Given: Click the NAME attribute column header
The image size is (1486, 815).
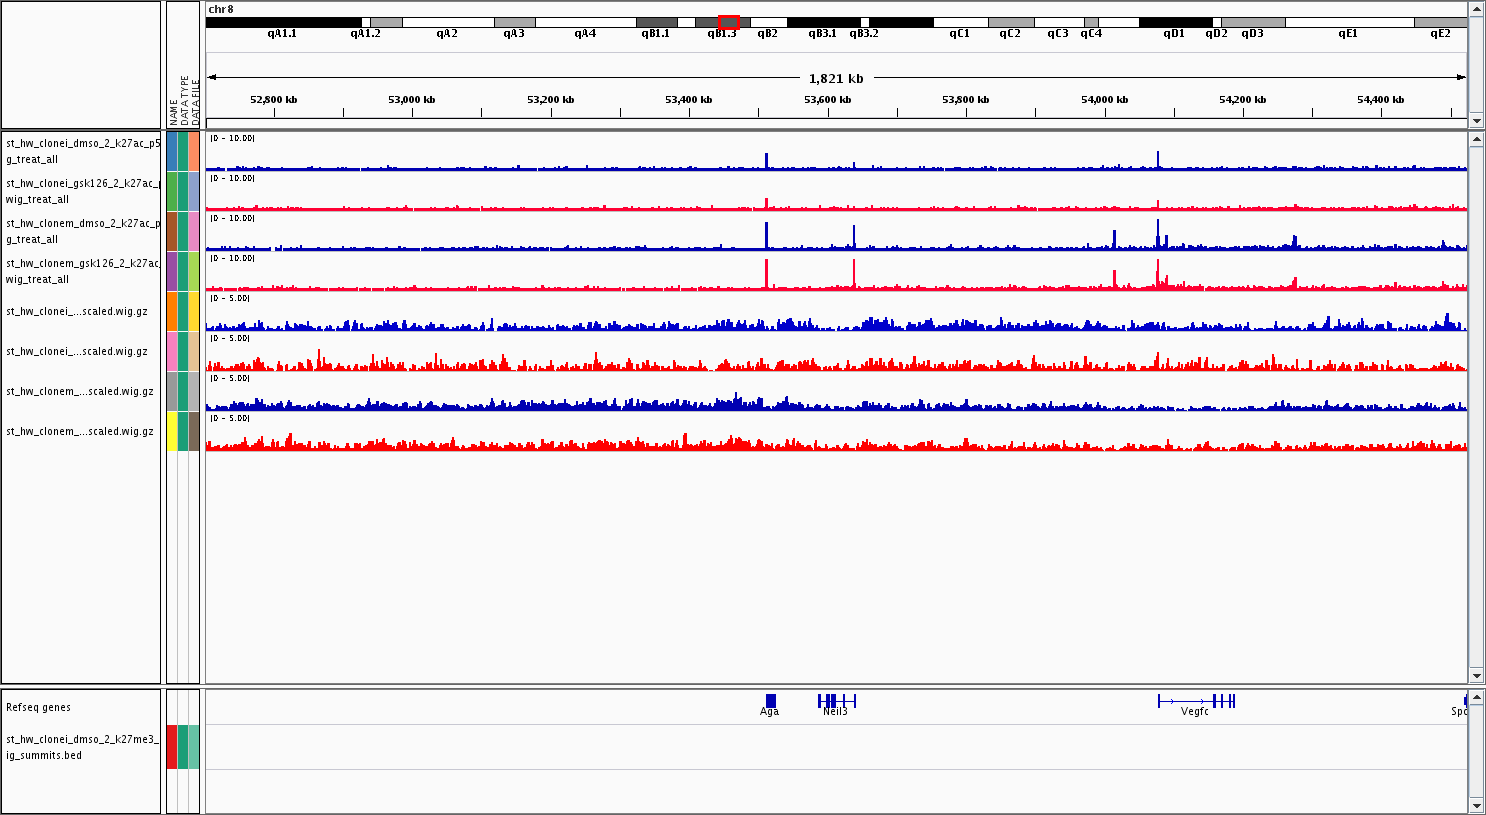Looking at the screenshot, I should click(x=173, y=110).
